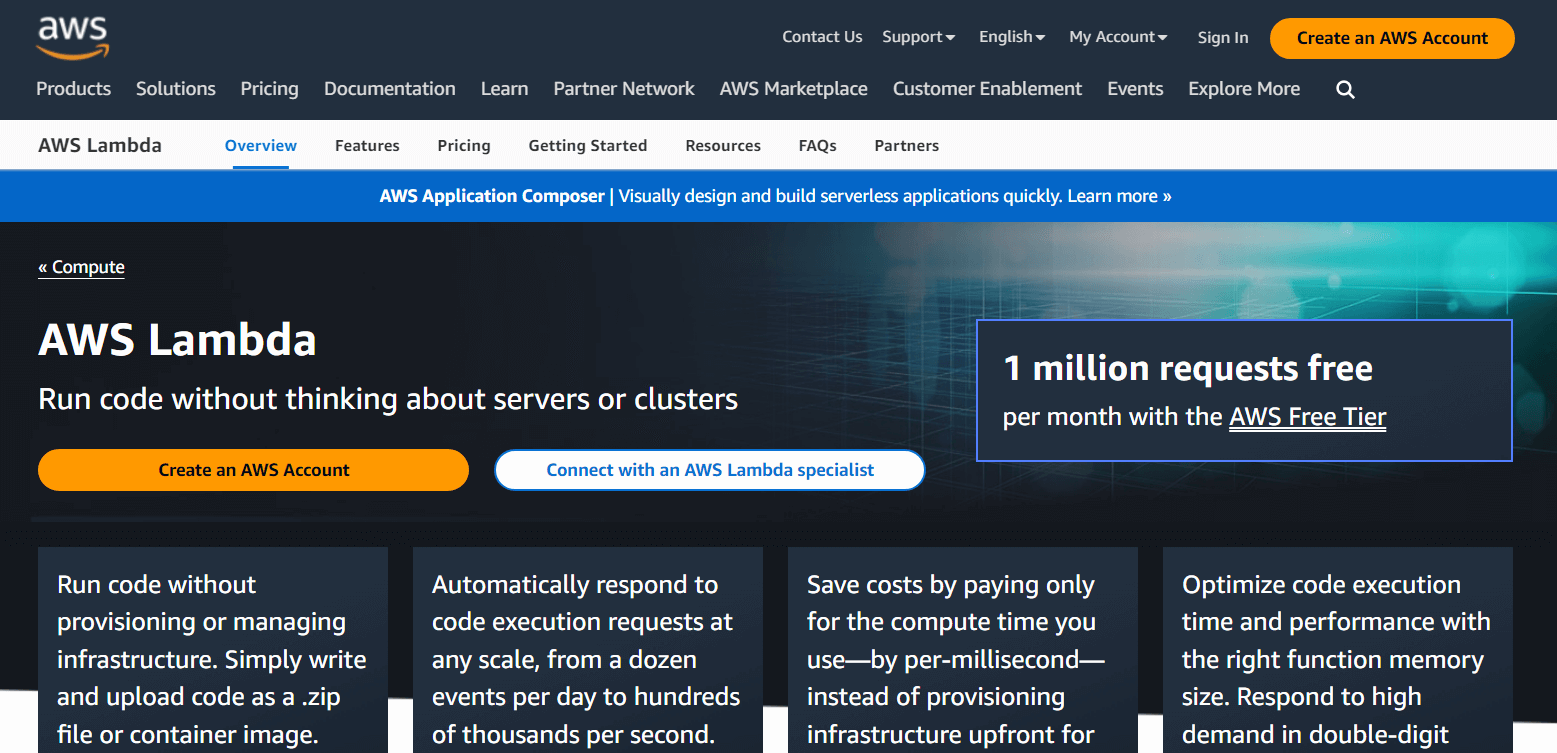
Task: Select the Features tab
Action: click(367, 145)
